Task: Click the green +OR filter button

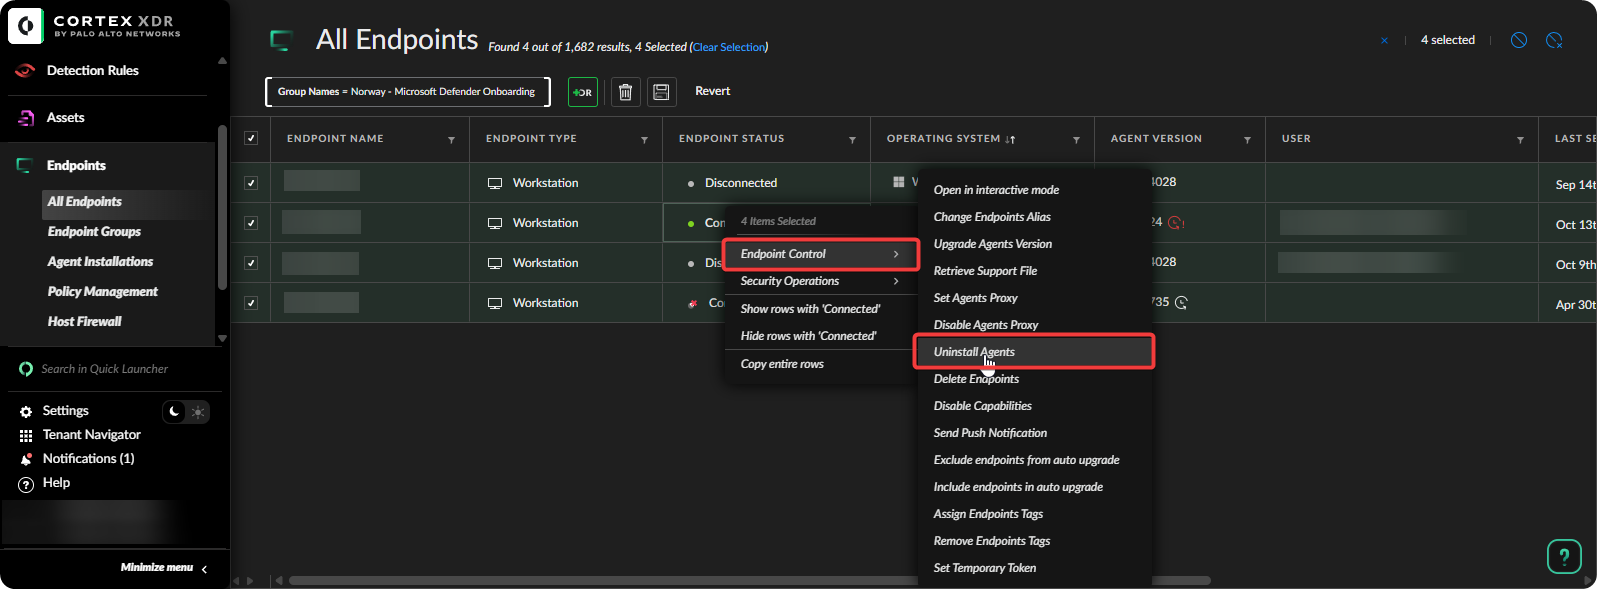Action: [583, 92]
